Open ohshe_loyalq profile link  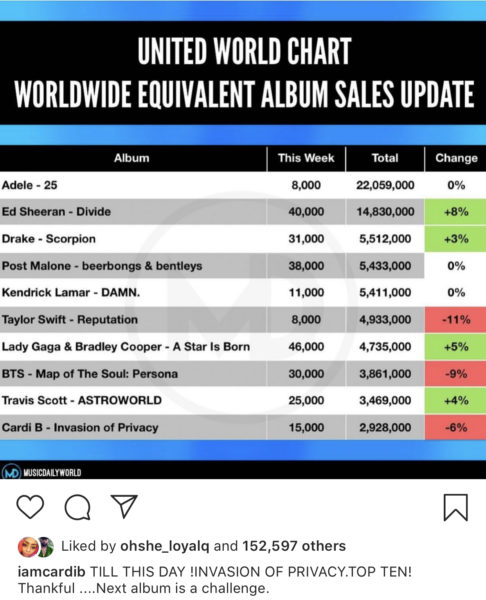pyautogui.click(x=165, y=546)
